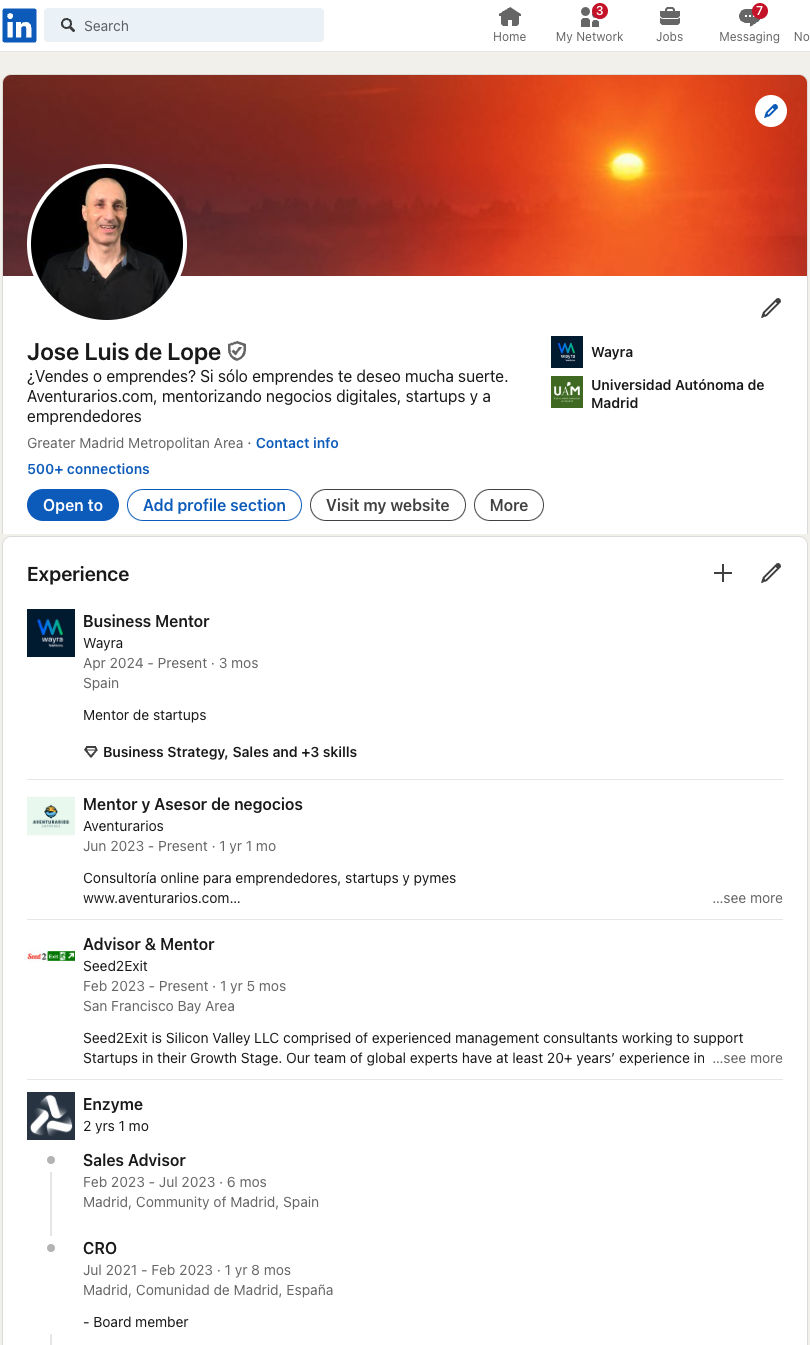Screen dimensions: 810x1345
Task: Open My Network with 3 notifications
Action: (590, 16)
